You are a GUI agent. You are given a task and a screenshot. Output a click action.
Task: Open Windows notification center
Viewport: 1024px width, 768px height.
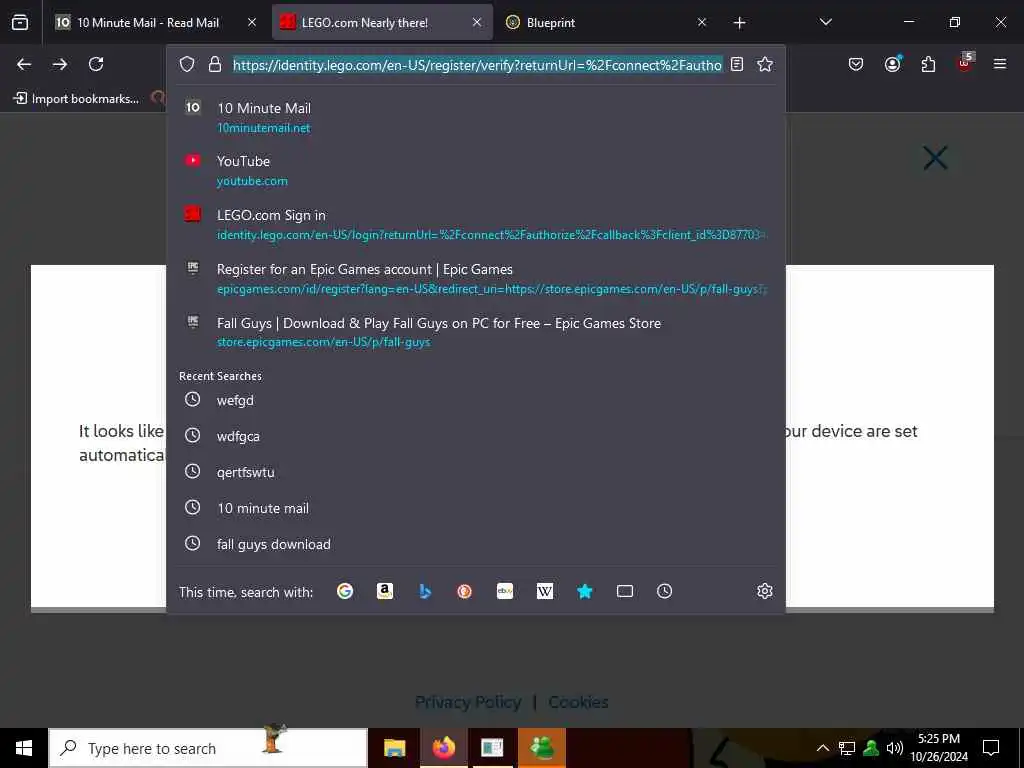click(x=991, y=748)
